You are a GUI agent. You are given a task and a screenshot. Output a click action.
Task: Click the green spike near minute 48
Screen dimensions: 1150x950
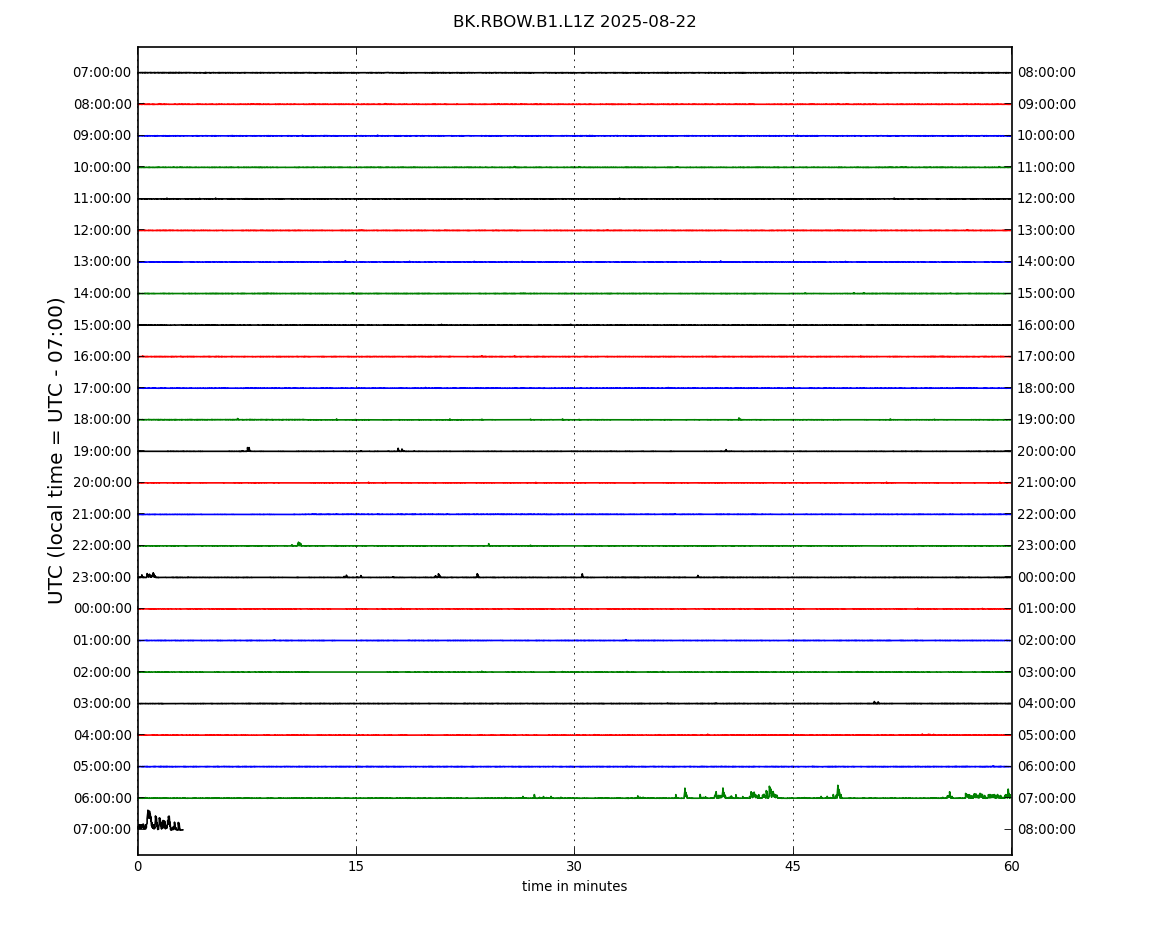point(838,792)
